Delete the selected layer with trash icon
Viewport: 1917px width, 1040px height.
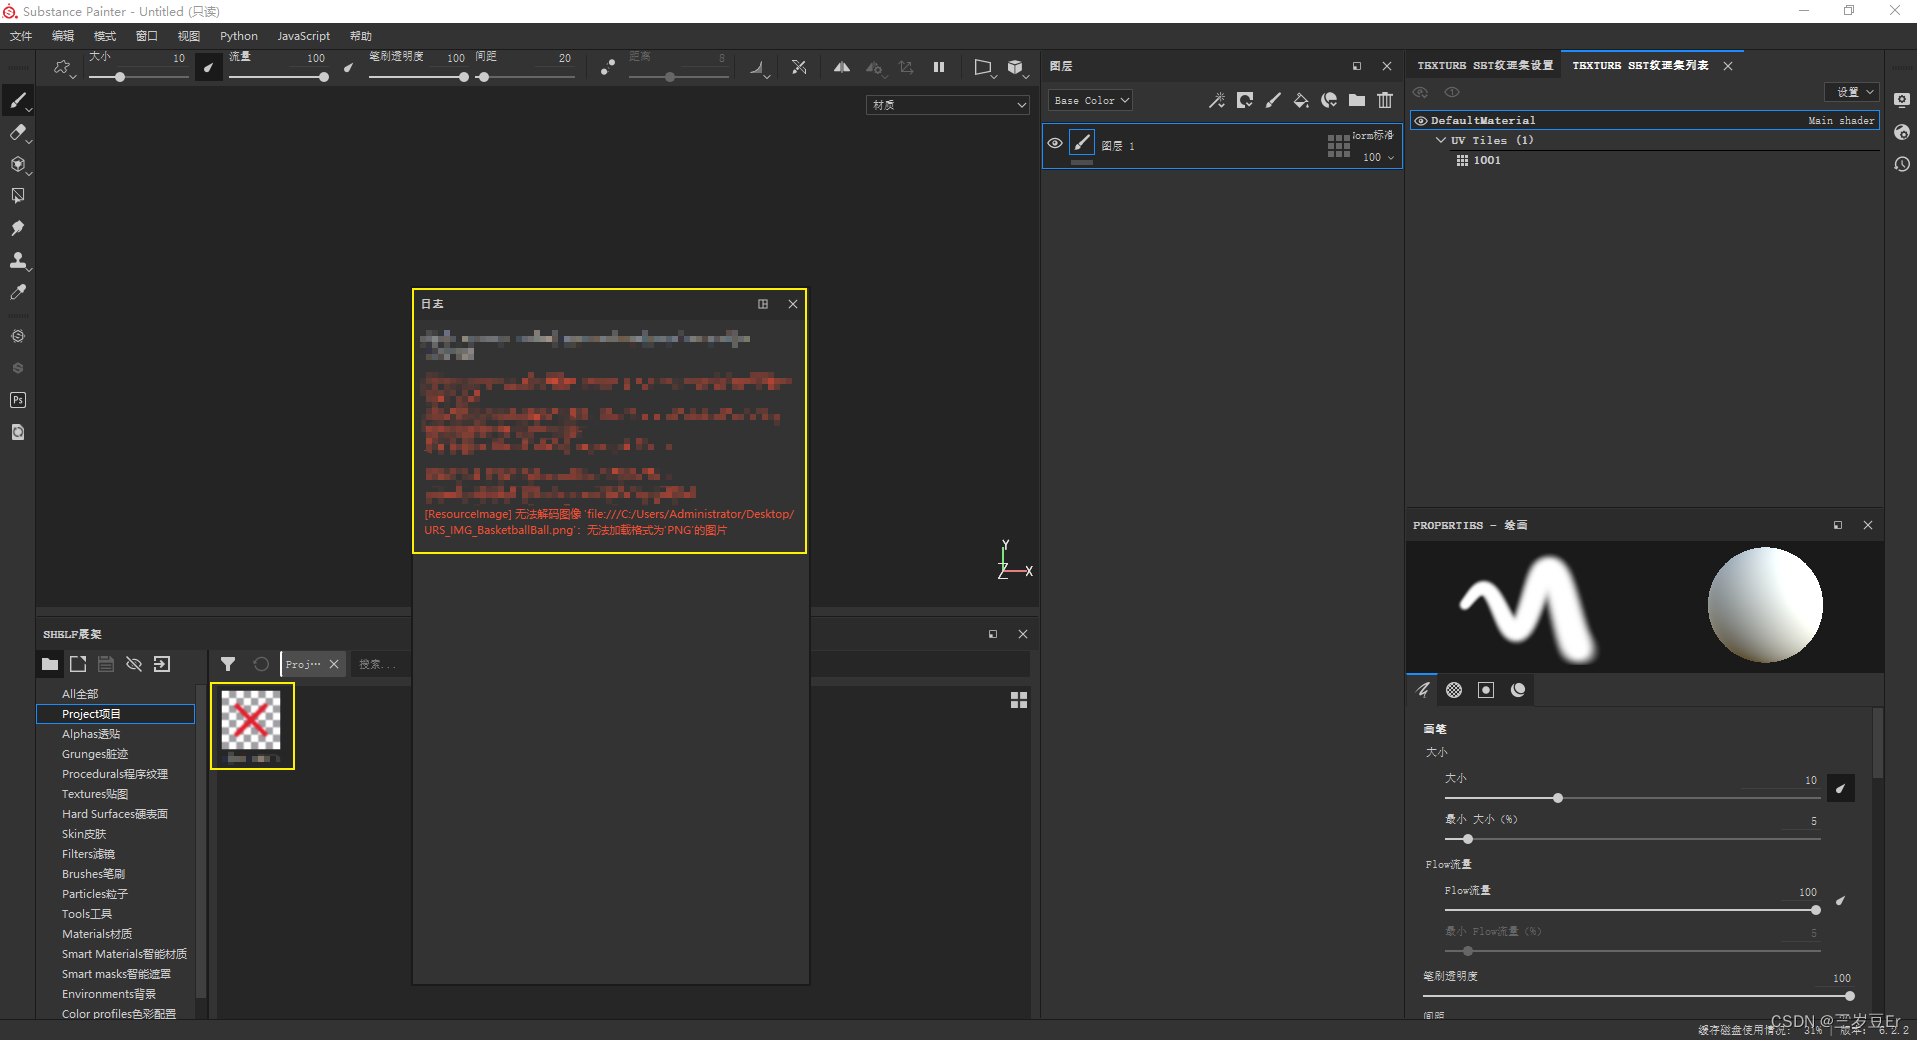click(x=1385, y=100)
